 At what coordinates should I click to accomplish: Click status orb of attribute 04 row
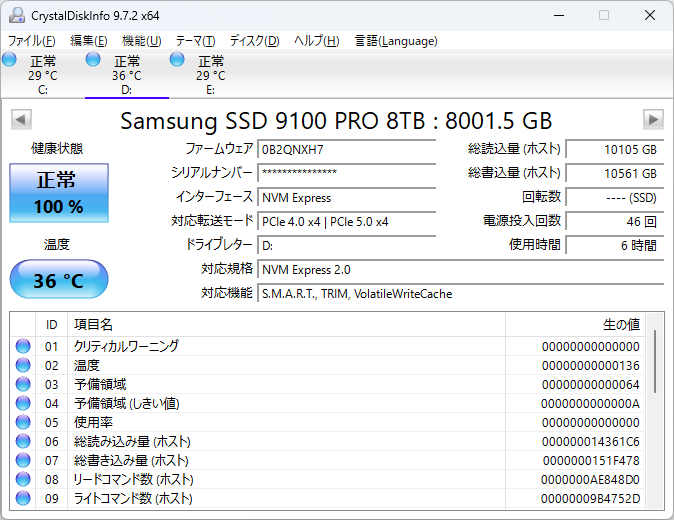pyautogui.click(x=23, y=403)
